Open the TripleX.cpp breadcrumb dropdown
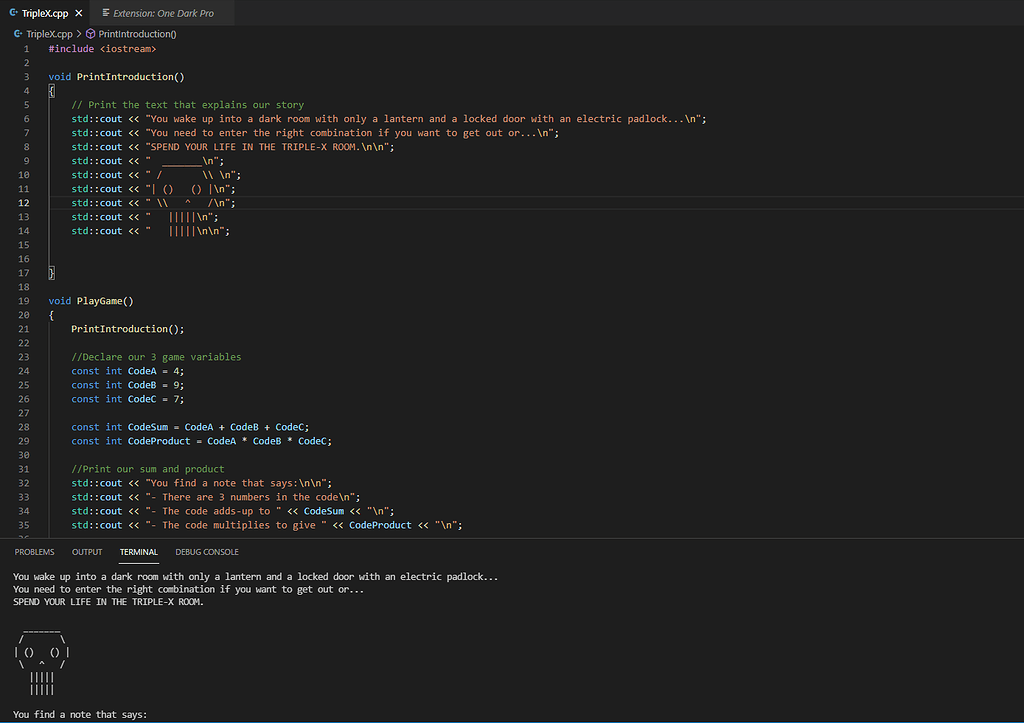The image size is (1024, 723). [52, 33]
